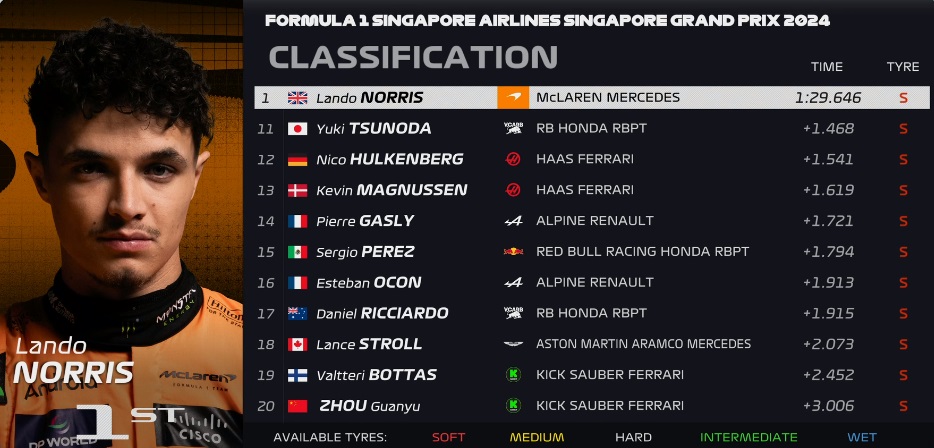The image size is (934, 448).
Task: Click the Danish flag beside Kevin Magnussen
Action: (297, 190)
